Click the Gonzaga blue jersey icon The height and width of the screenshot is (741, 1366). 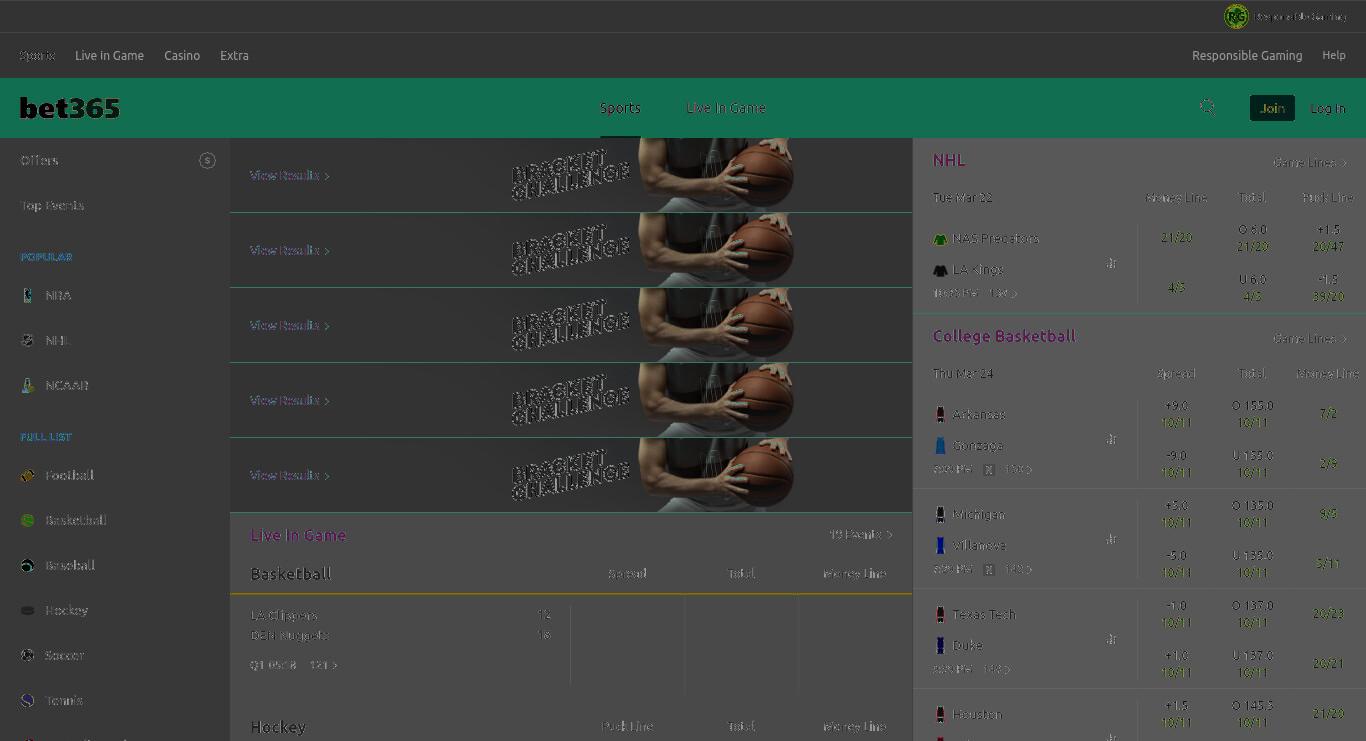[x=940, y=445]
